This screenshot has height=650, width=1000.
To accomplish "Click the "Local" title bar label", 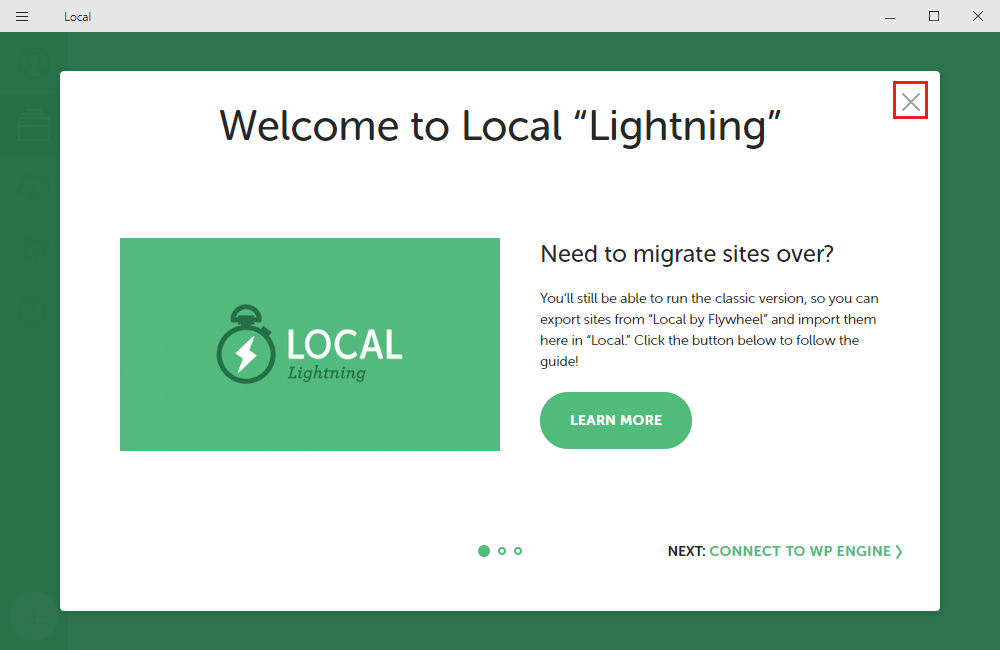I will tap(77, 17).
